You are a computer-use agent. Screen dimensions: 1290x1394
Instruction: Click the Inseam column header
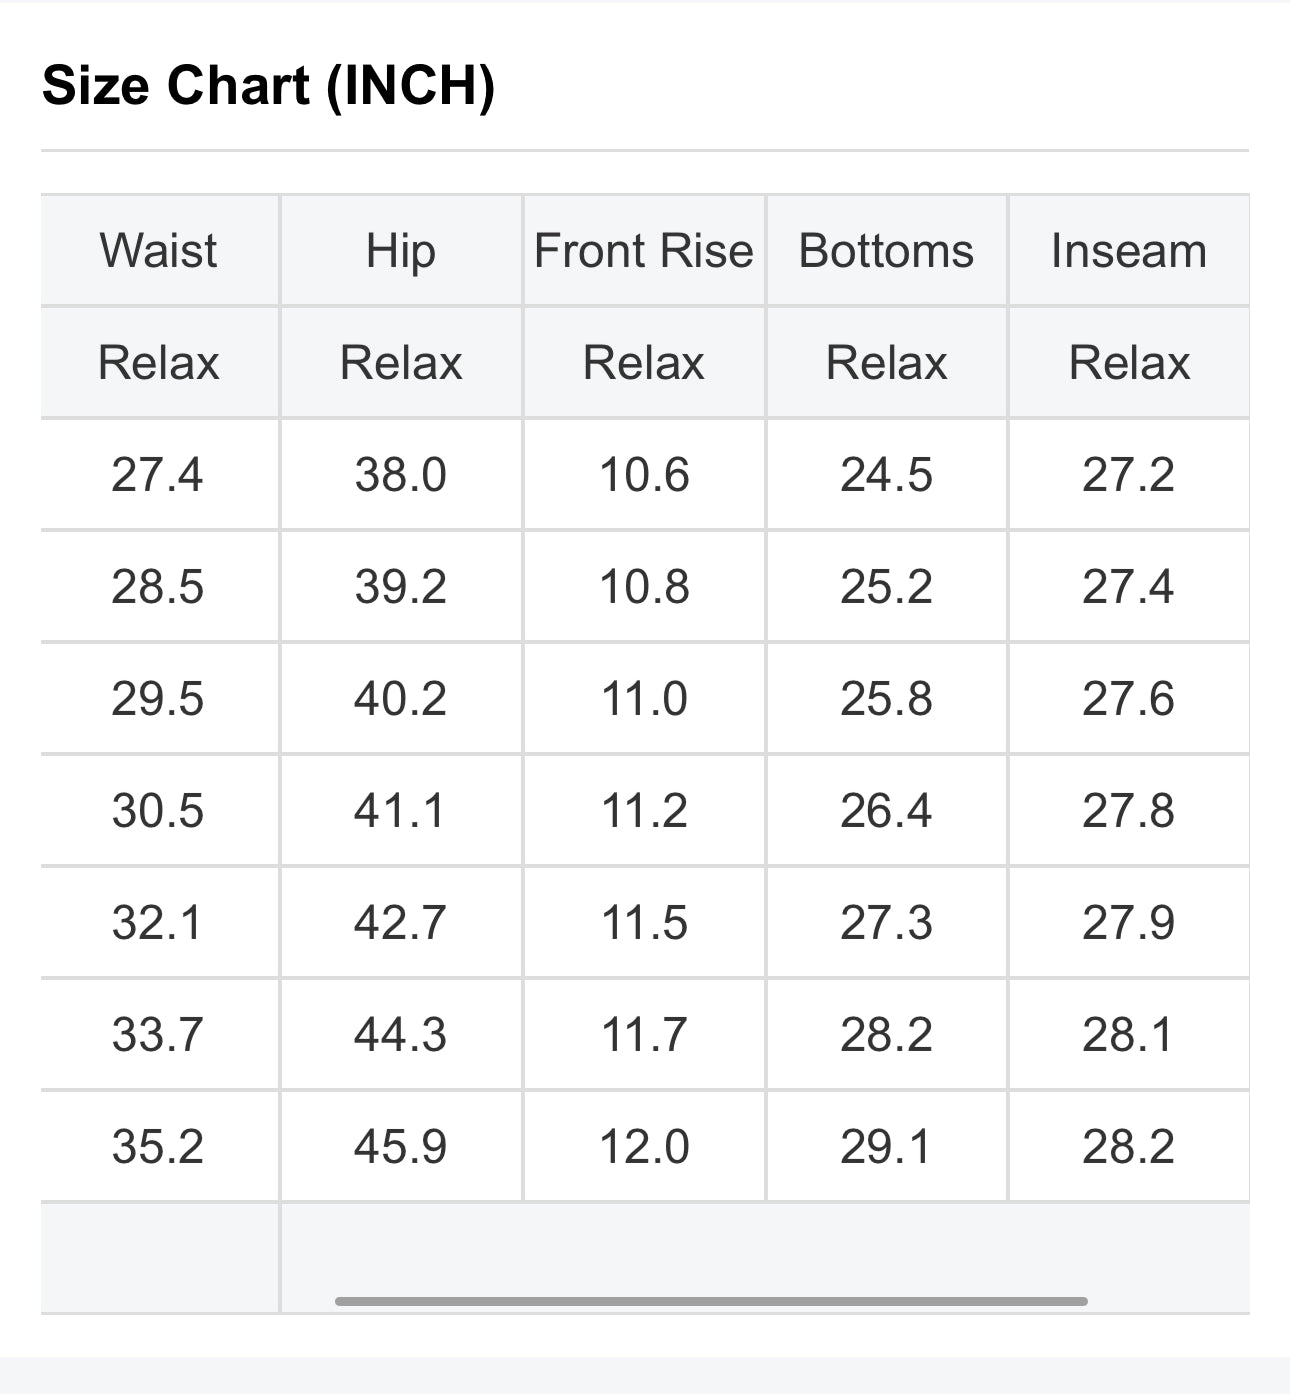(x=1128, y=250)
